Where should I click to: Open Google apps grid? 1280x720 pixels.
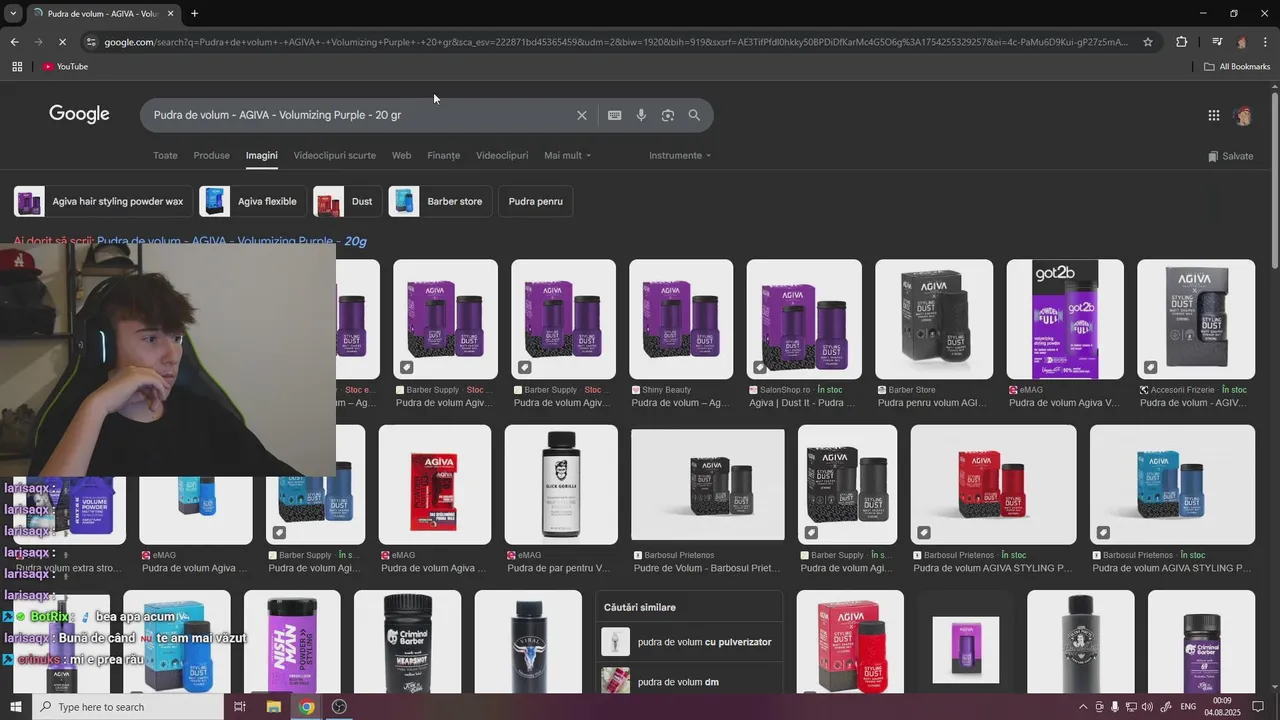(1214, 115)
